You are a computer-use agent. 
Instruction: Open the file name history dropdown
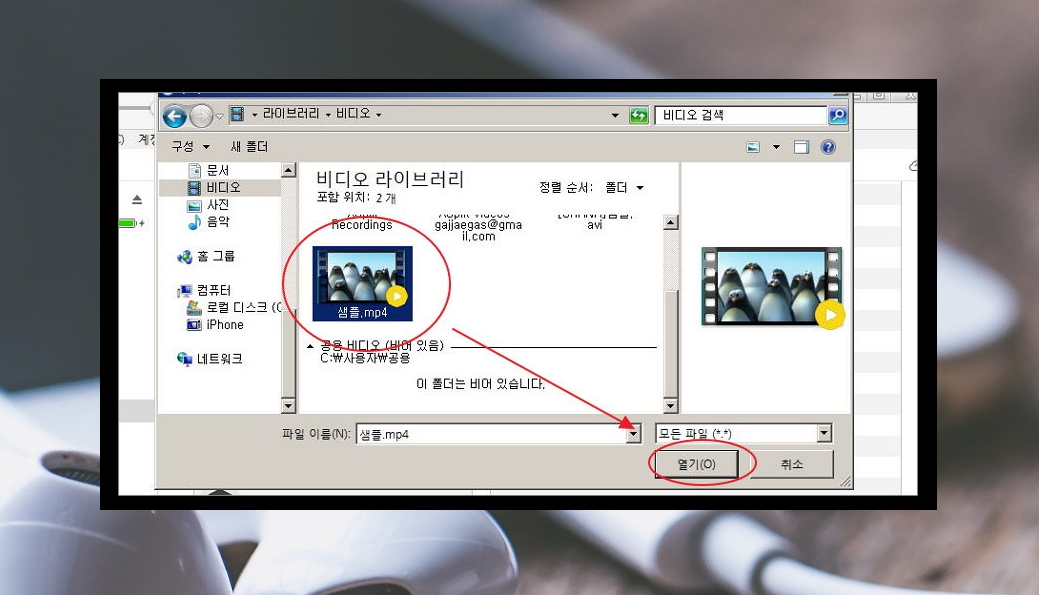(x=634, y=434)
